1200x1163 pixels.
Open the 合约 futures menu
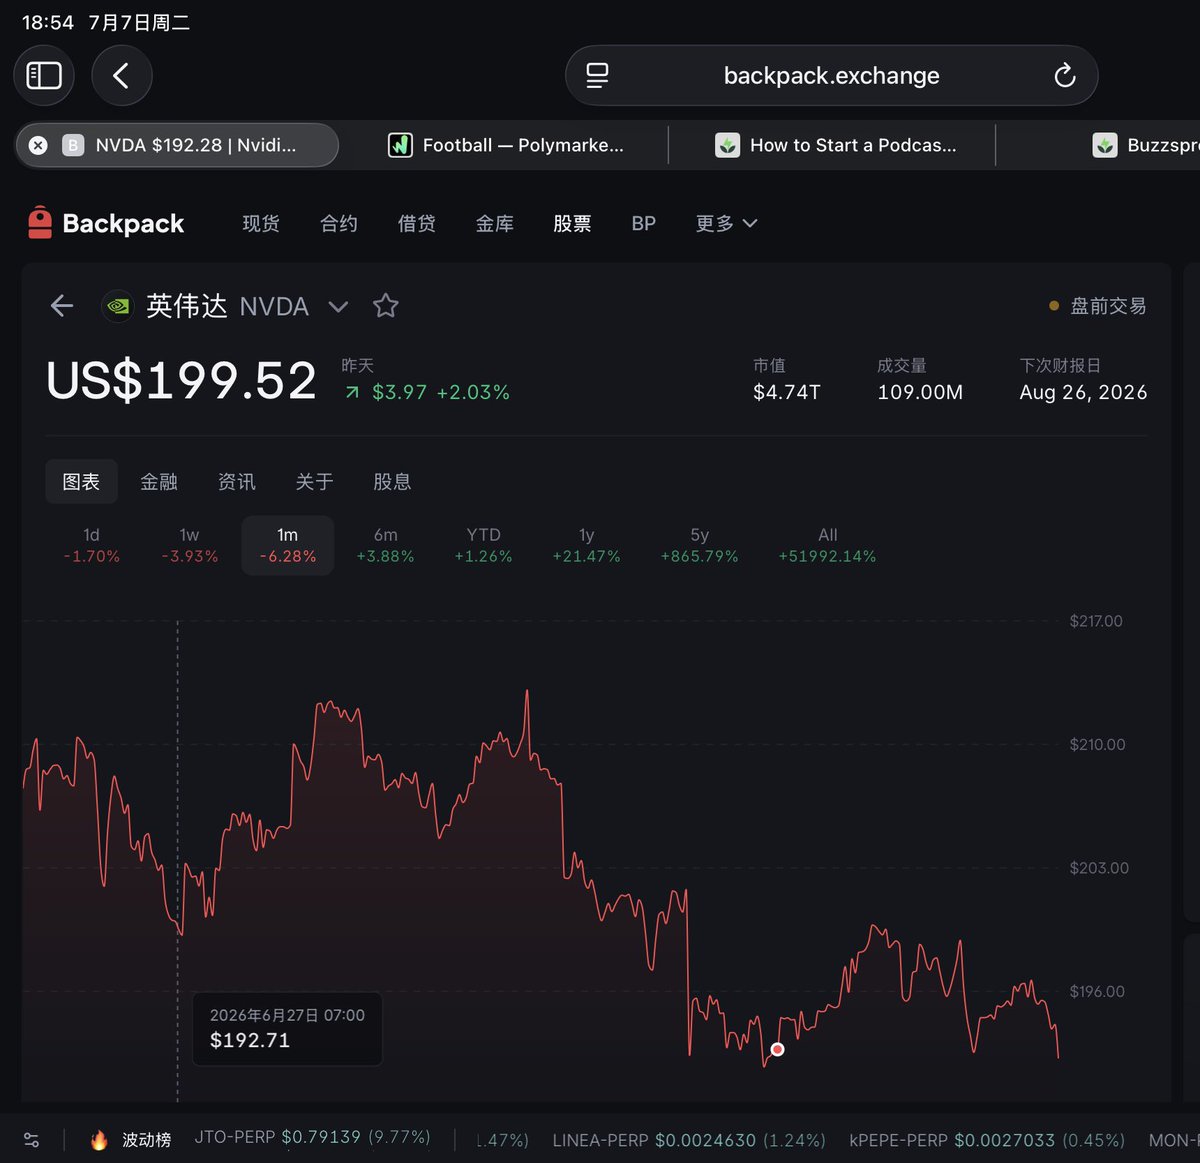[x=339, y=223]
